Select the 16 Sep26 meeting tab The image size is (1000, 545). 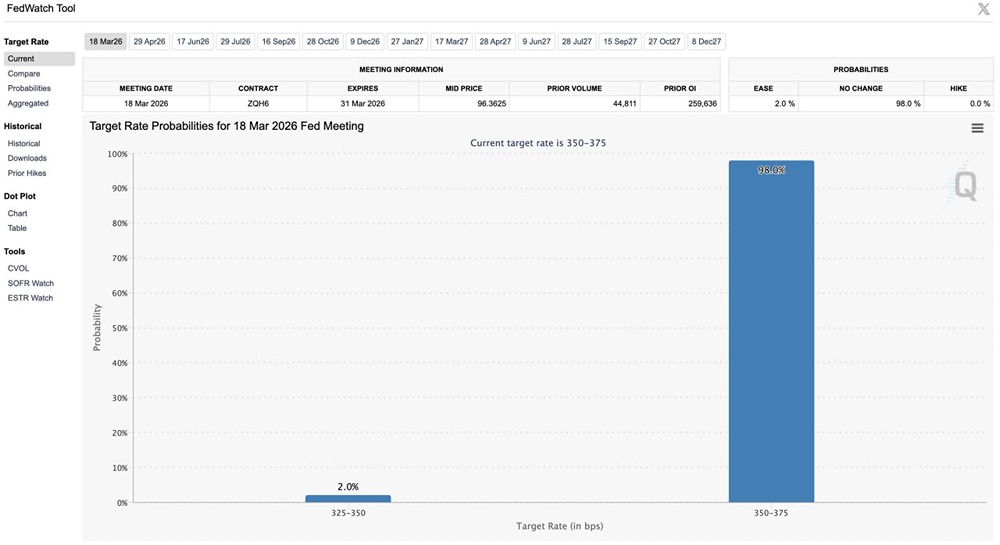278,42
